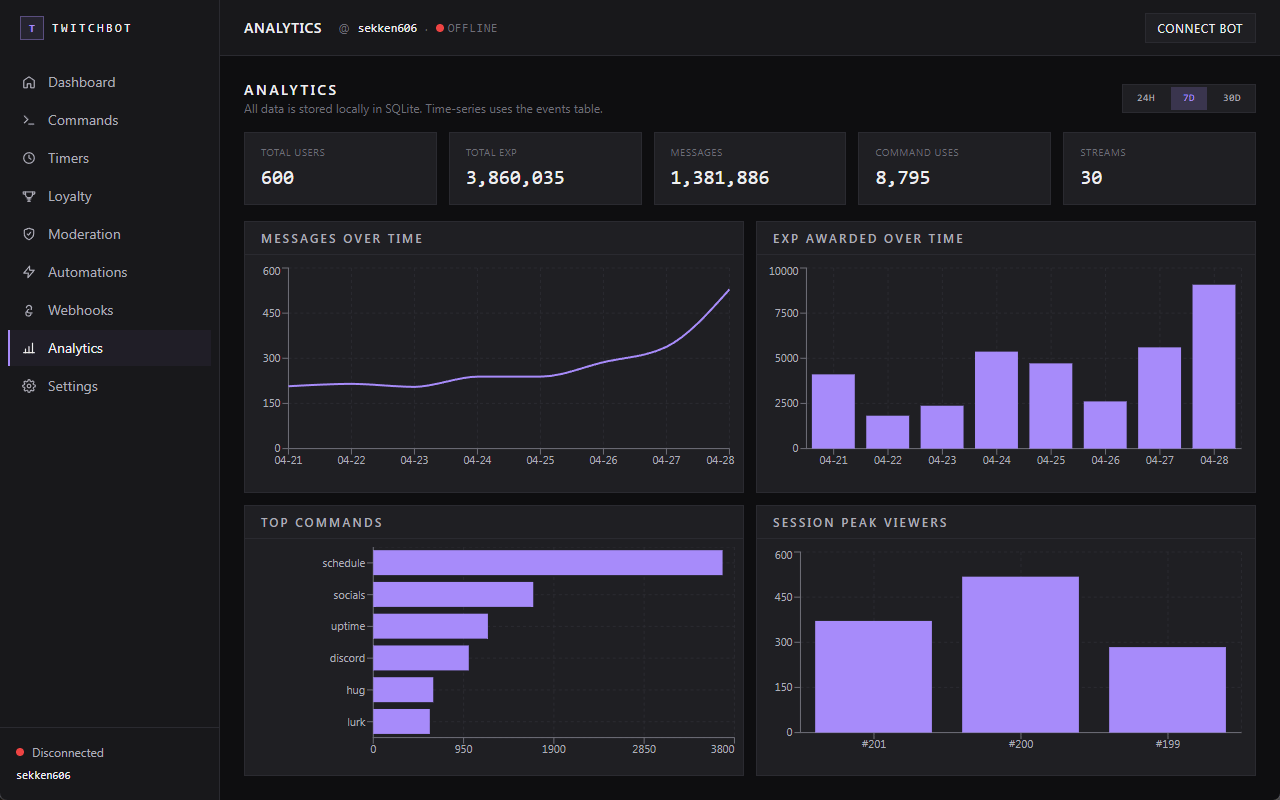The width and height of the screenshot is (1280, 800).
Task: Switch time range to 30D
Action: tap(1232, 98)
